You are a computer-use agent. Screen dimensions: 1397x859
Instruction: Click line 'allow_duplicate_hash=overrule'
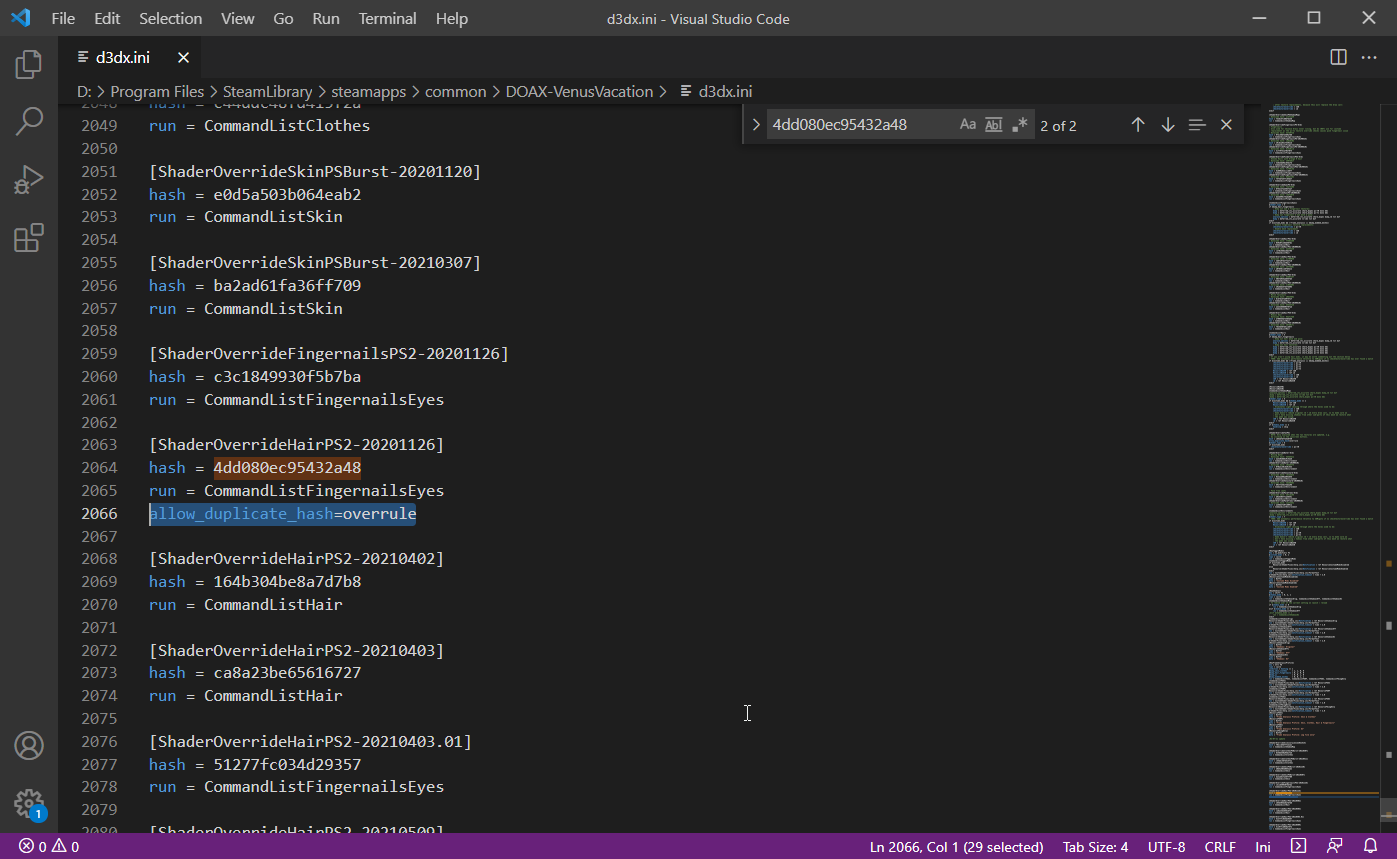tap(283, 514)
